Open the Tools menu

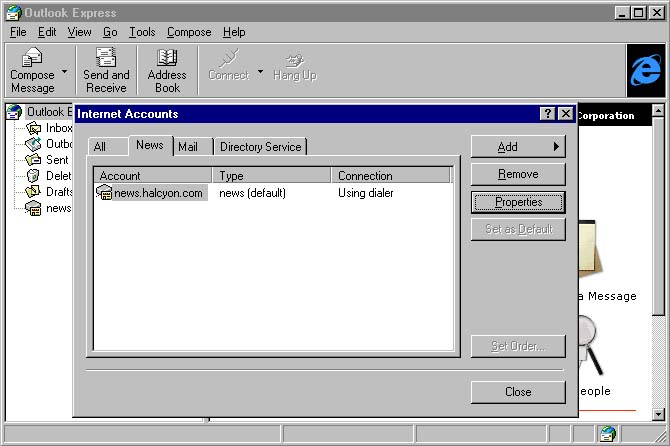click(x=142, y=32)
